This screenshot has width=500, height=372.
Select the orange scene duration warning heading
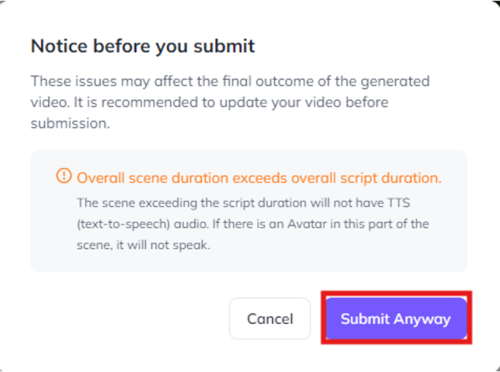259,178
